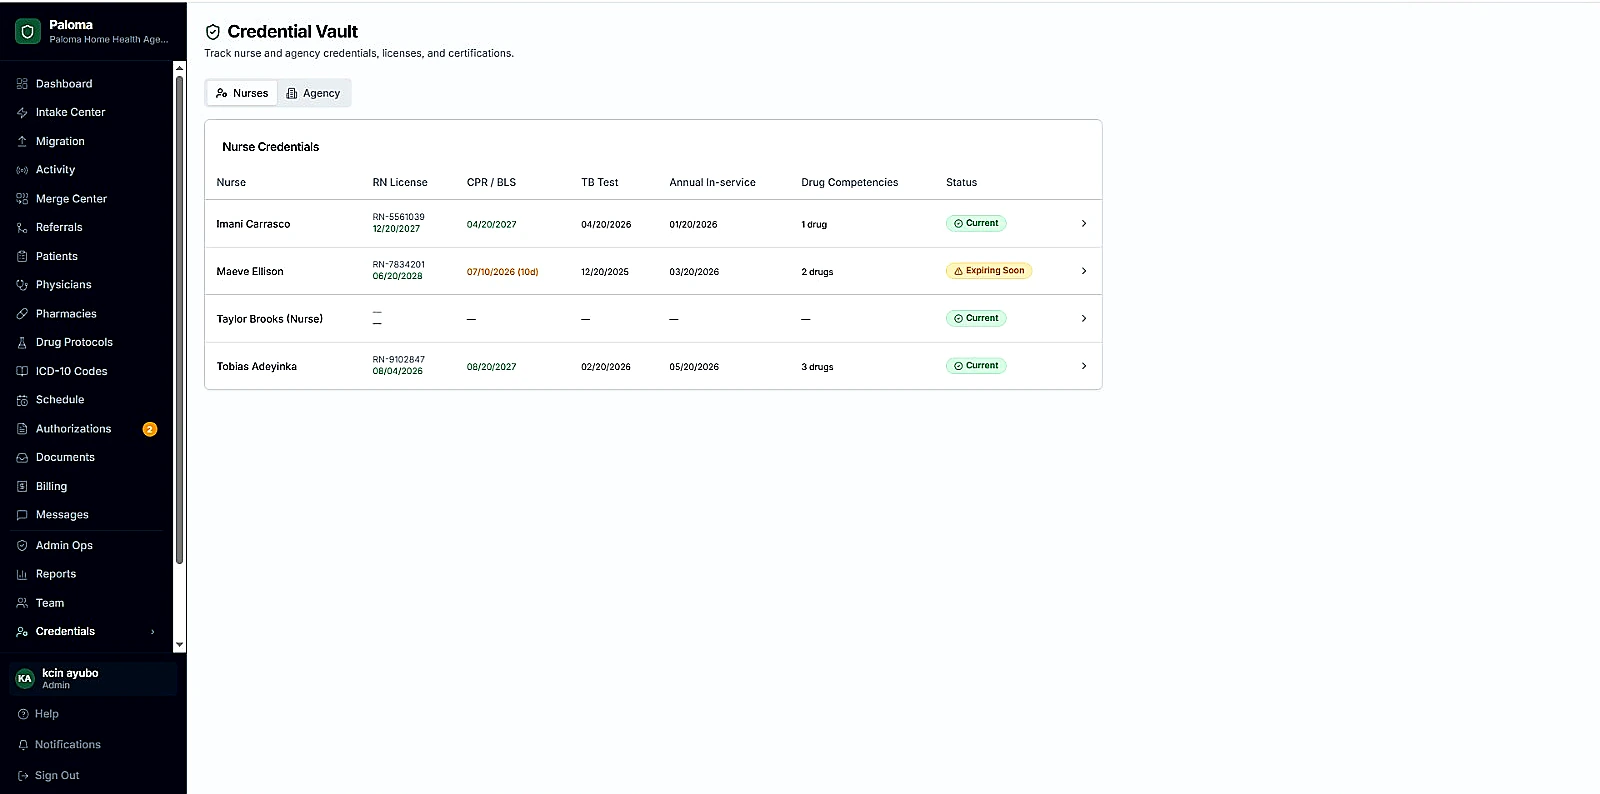Screen dimensions: 1600x794
Task: Expand the Credentials sidebar chevron
Action: (x=153, y=632)
